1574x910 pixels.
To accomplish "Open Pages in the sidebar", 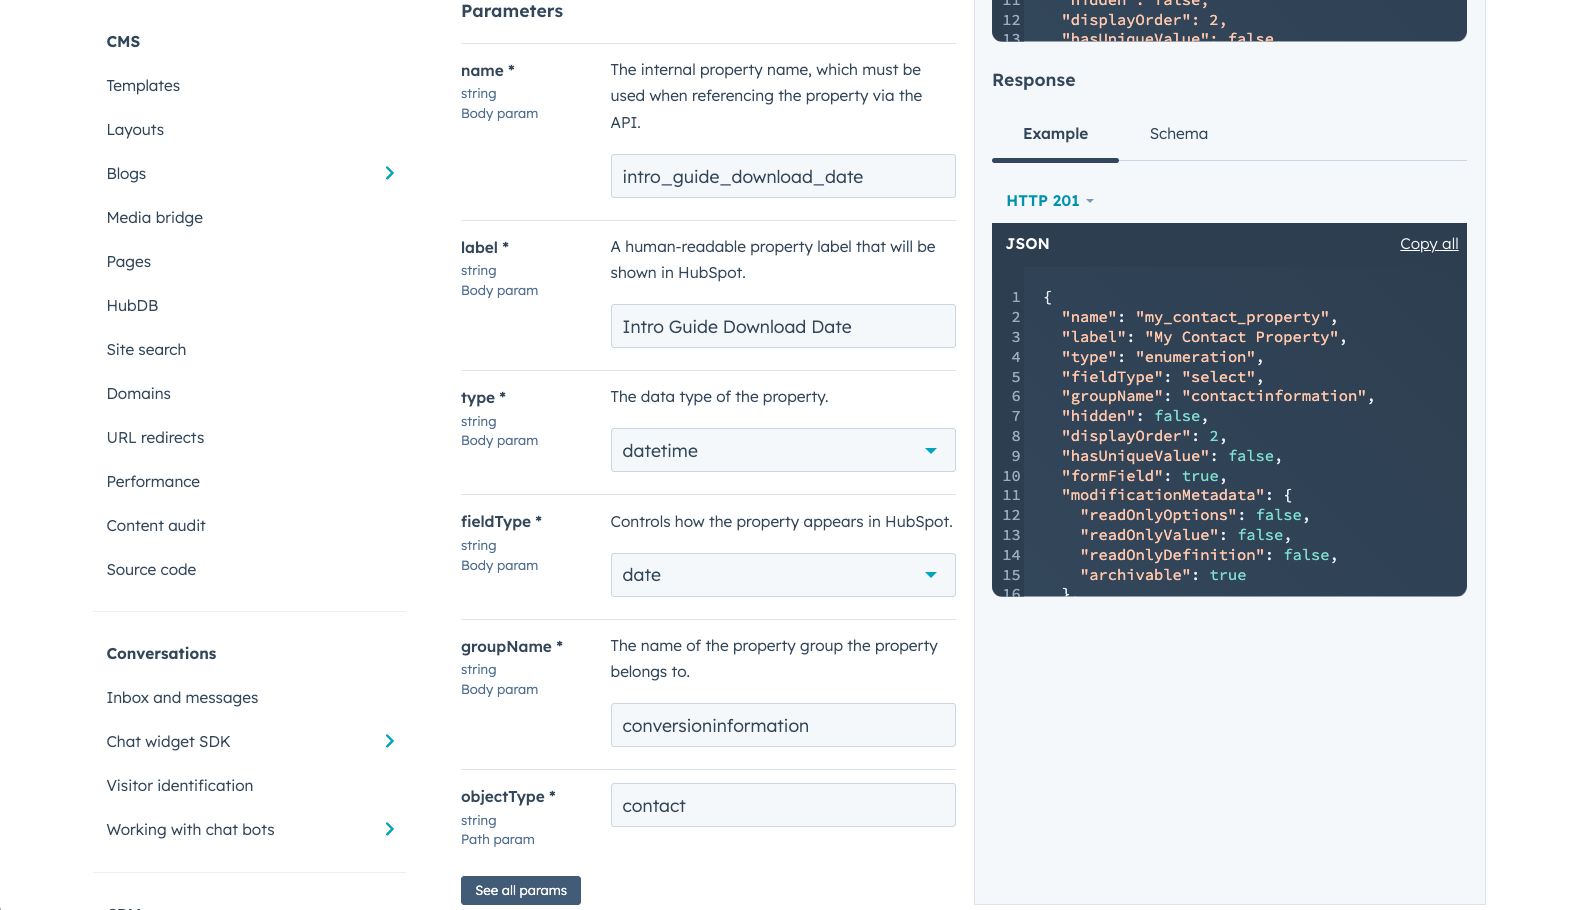I will (129, 262).
